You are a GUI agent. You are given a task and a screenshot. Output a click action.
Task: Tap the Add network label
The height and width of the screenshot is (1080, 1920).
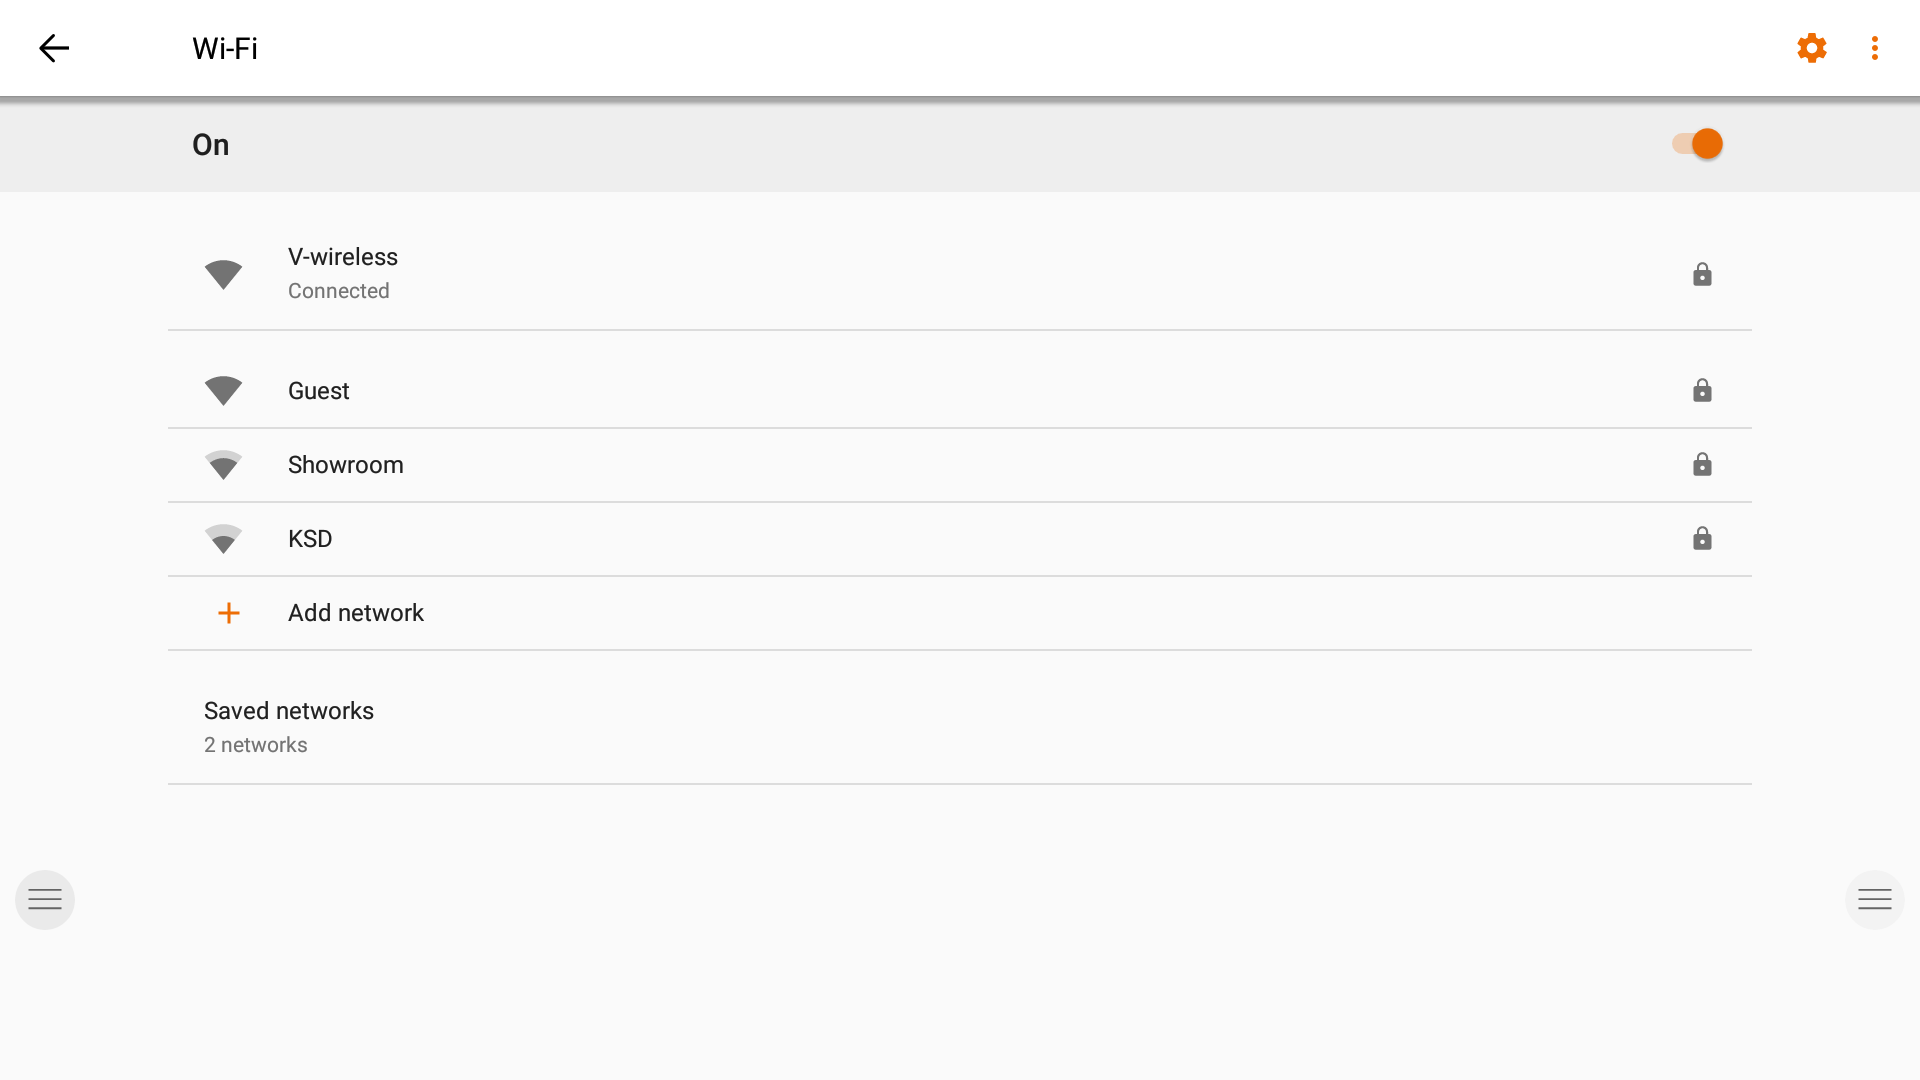[356, 613]
